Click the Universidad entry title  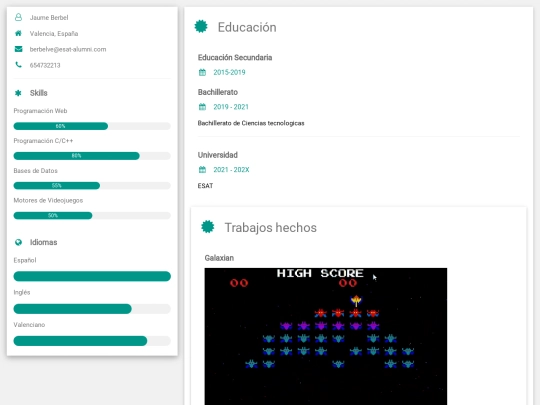point(218,155)
